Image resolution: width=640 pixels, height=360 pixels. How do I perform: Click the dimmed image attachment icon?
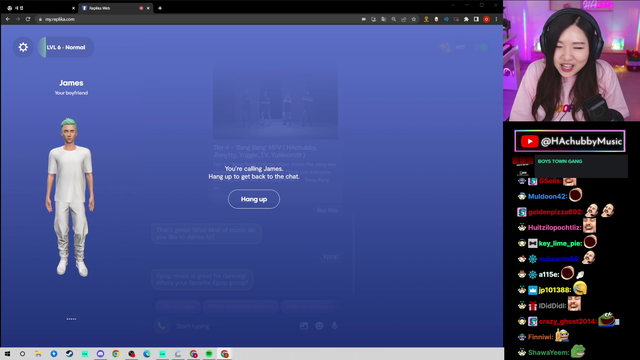click(x=304, y=326)
